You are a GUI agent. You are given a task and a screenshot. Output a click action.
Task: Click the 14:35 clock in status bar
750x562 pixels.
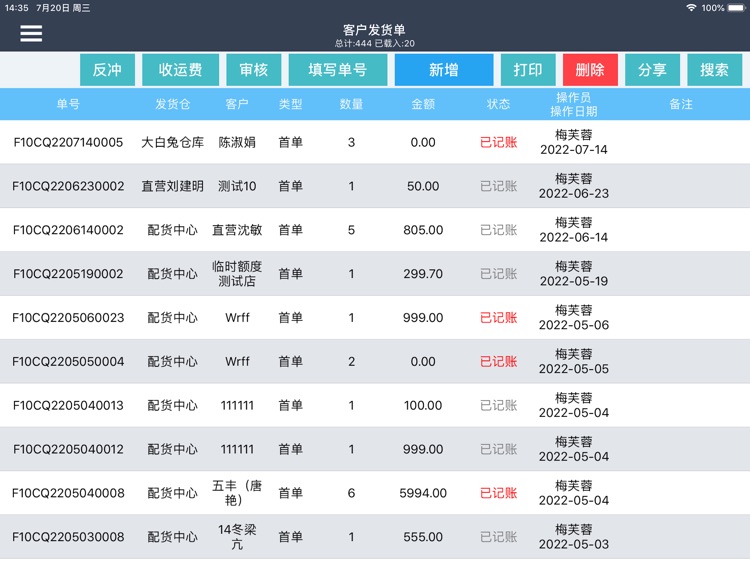[17, 8]
